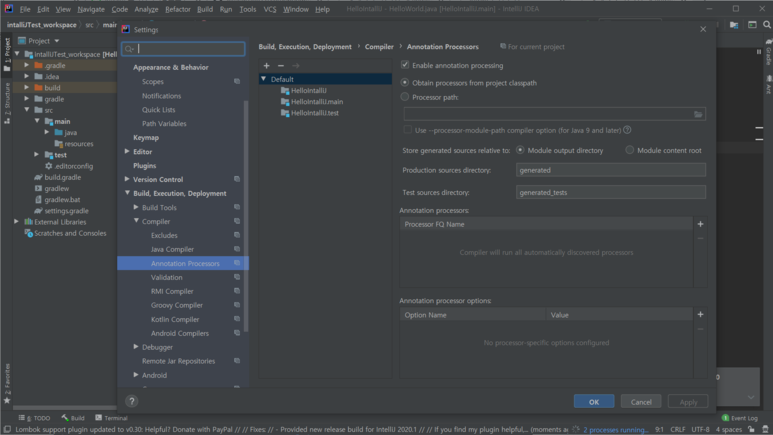
Task: Open the TODO tool window
Action: [35, 418]
